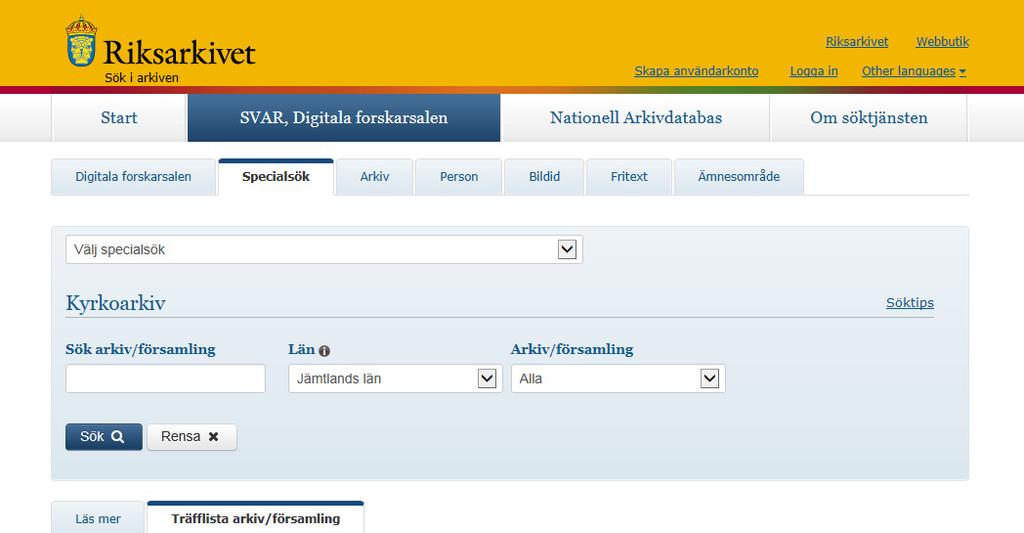The height and width of the screenshot is (533, 1024).
Task: Open Om söktjänsten tab
Action: pos(869,118)
